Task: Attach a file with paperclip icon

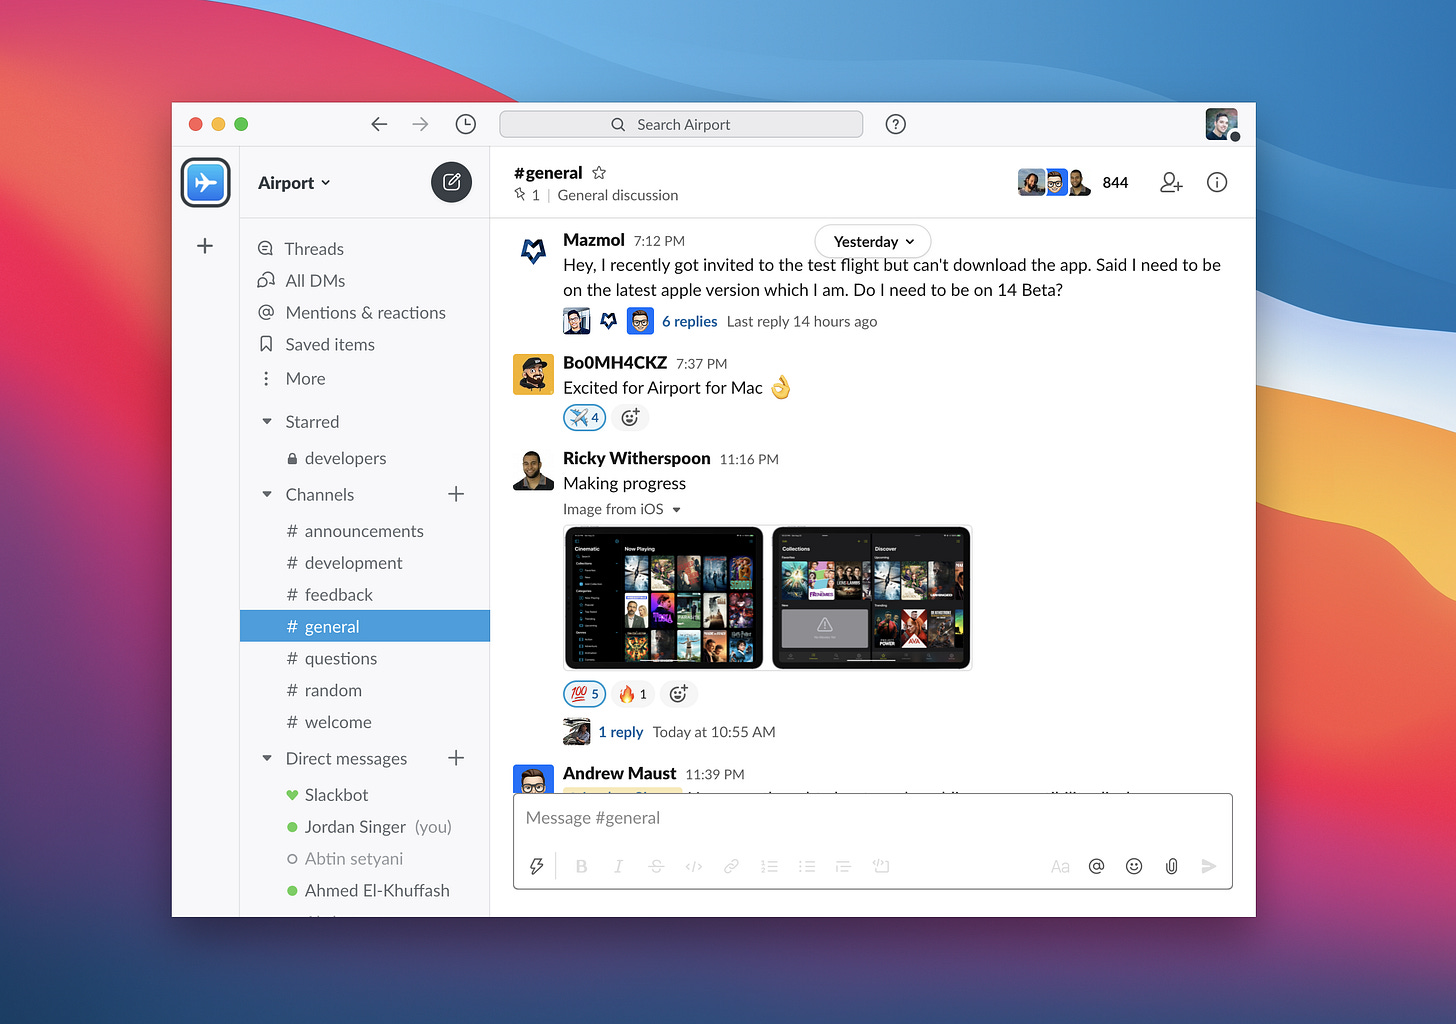Action: point(1171,866)
